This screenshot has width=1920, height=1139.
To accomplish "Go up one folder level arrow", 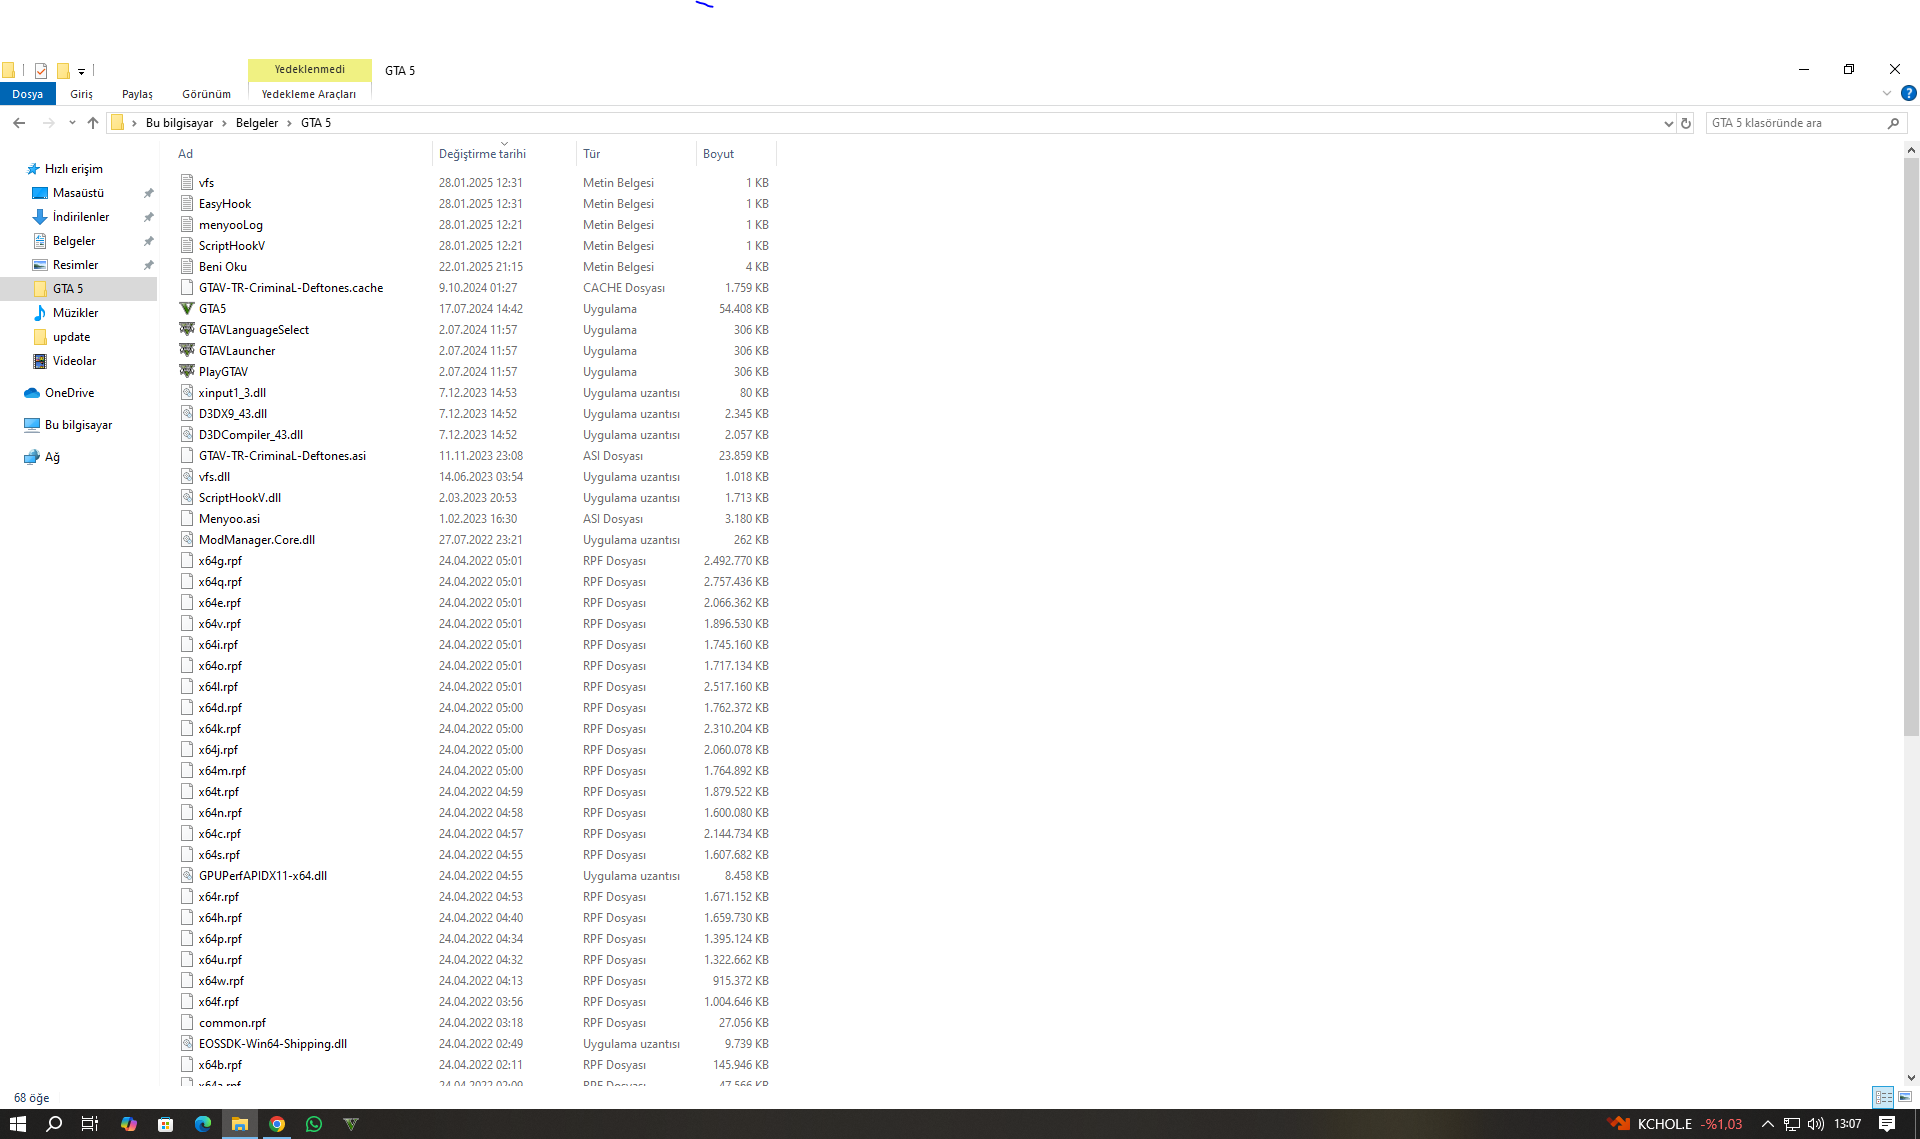I will pyautogui.click(x=93, y=123).
